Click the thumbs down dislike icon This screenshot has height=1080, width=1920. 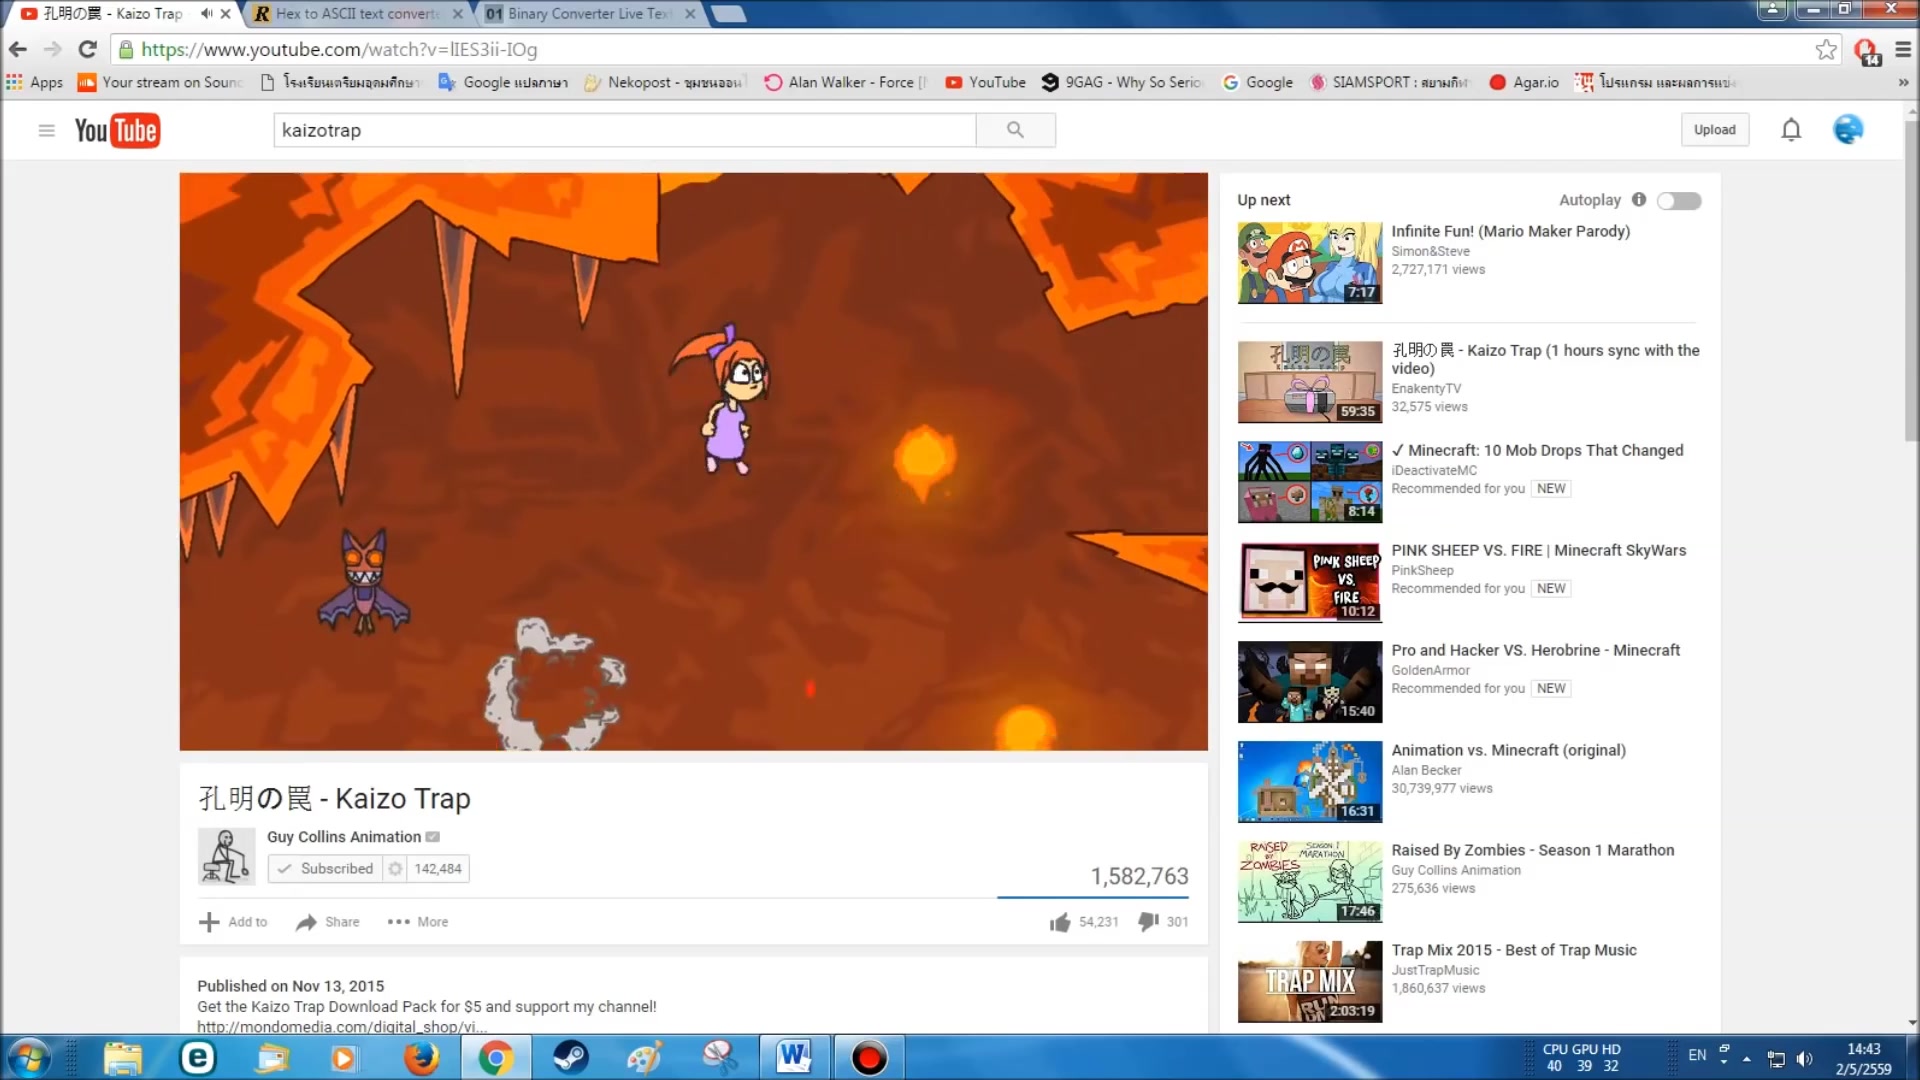[1148, 921]
